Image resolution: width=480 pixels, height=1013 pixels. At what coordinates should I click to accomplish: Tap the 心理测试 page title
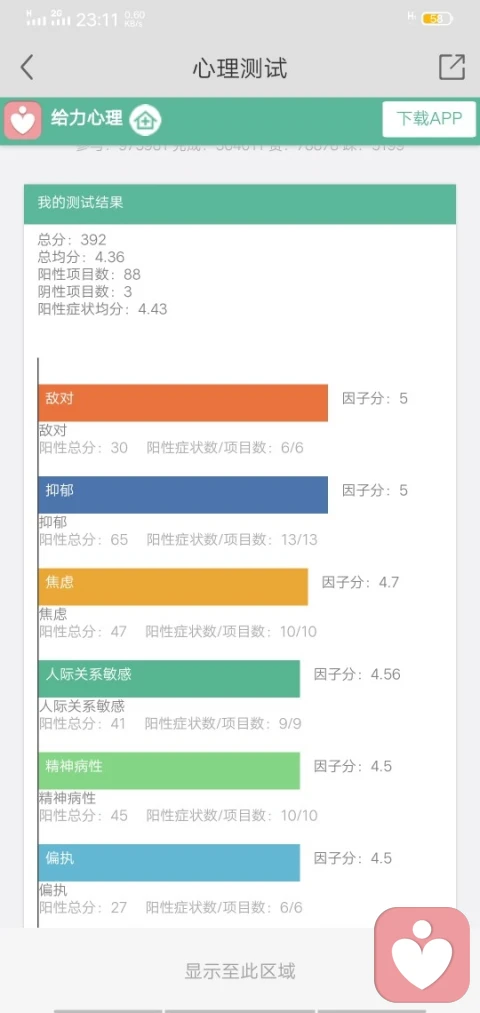[x=240, y=68]
